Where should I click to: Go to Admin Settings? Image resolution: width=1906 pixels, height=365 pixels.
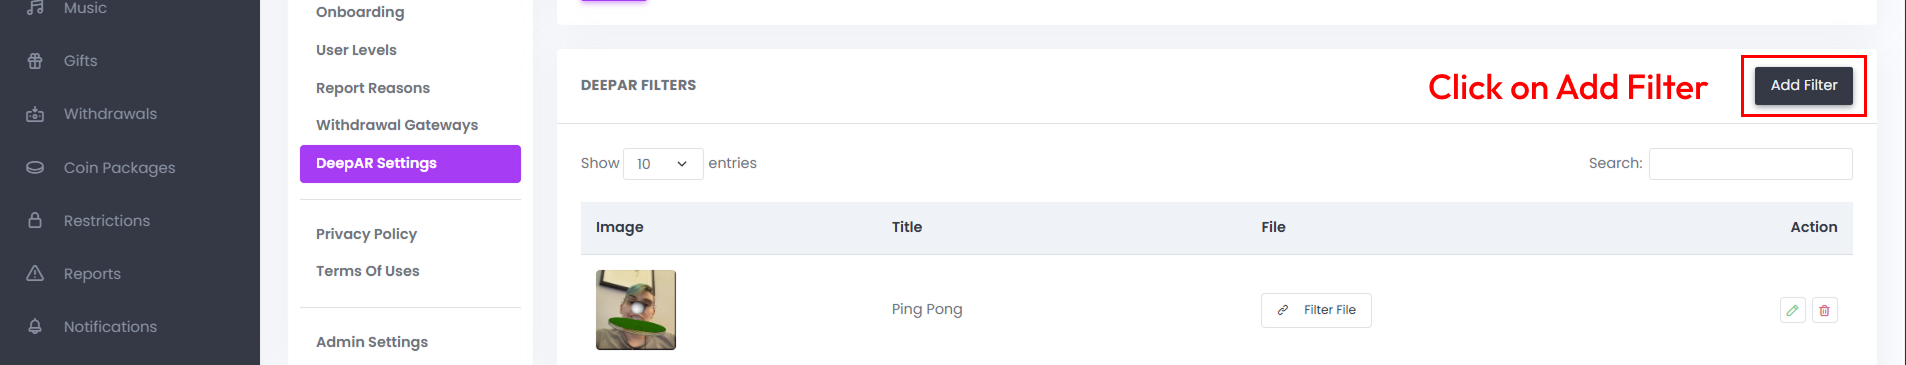(372, 342)
